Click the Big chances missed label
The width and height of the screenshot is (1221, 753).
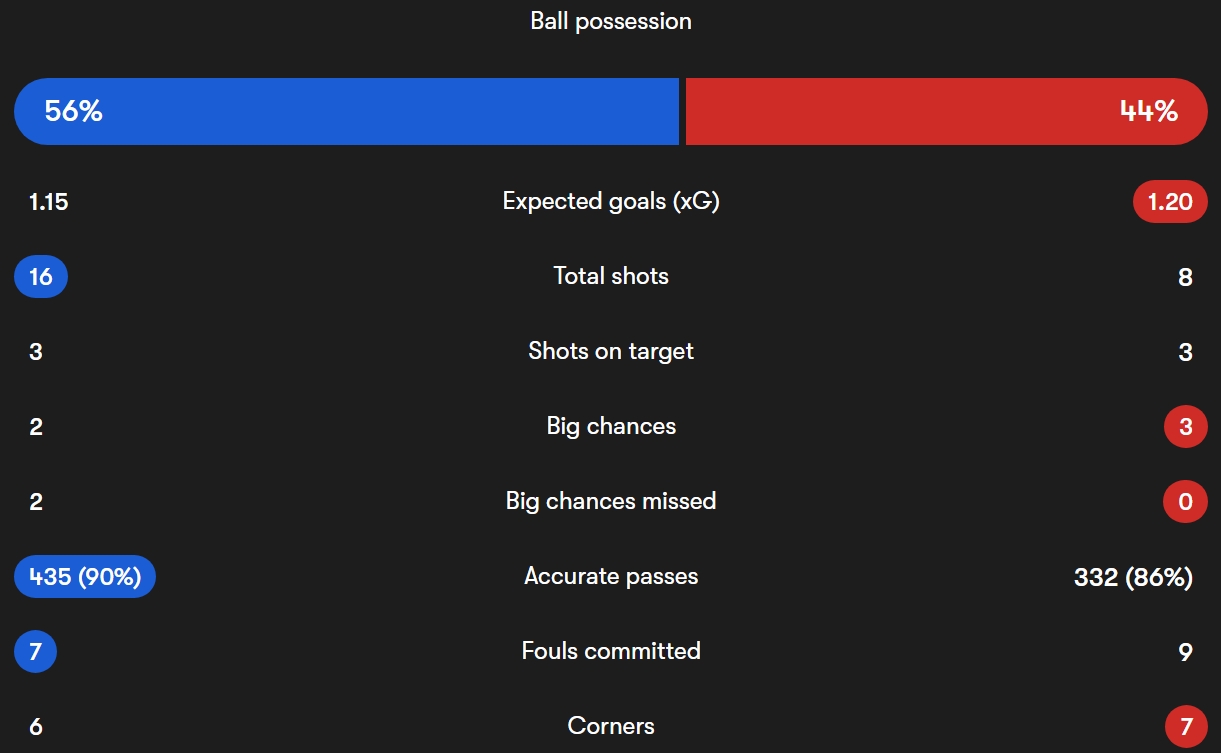[x=611, y=501]
